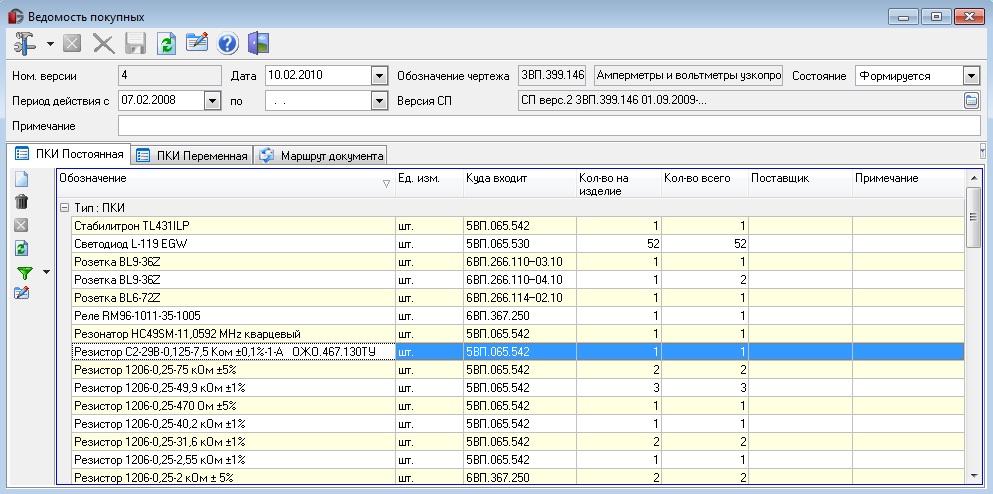Click cell 6ВП.266.114–02.10
The width and height of the screenshot is (993, 494).
pyautogui.click(x=520, y=298)
